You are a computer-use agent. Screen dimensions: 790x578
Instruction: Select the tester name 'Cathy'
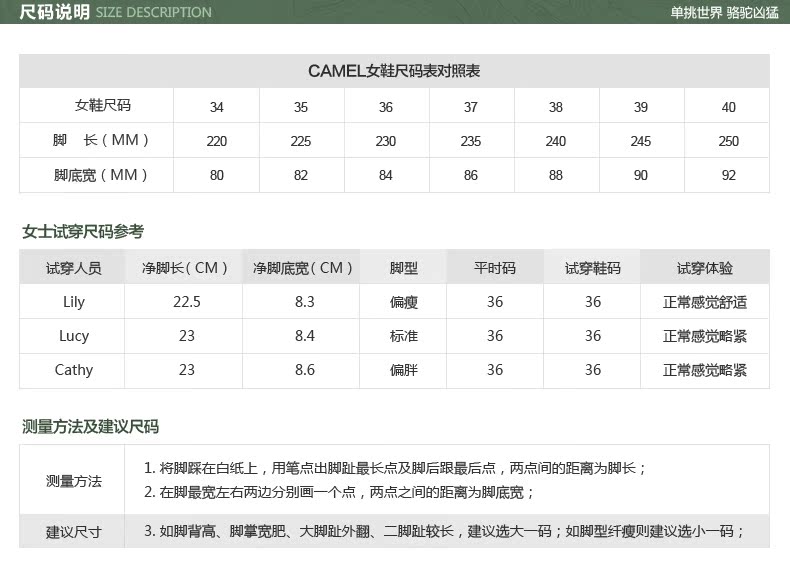coord(74,370)
